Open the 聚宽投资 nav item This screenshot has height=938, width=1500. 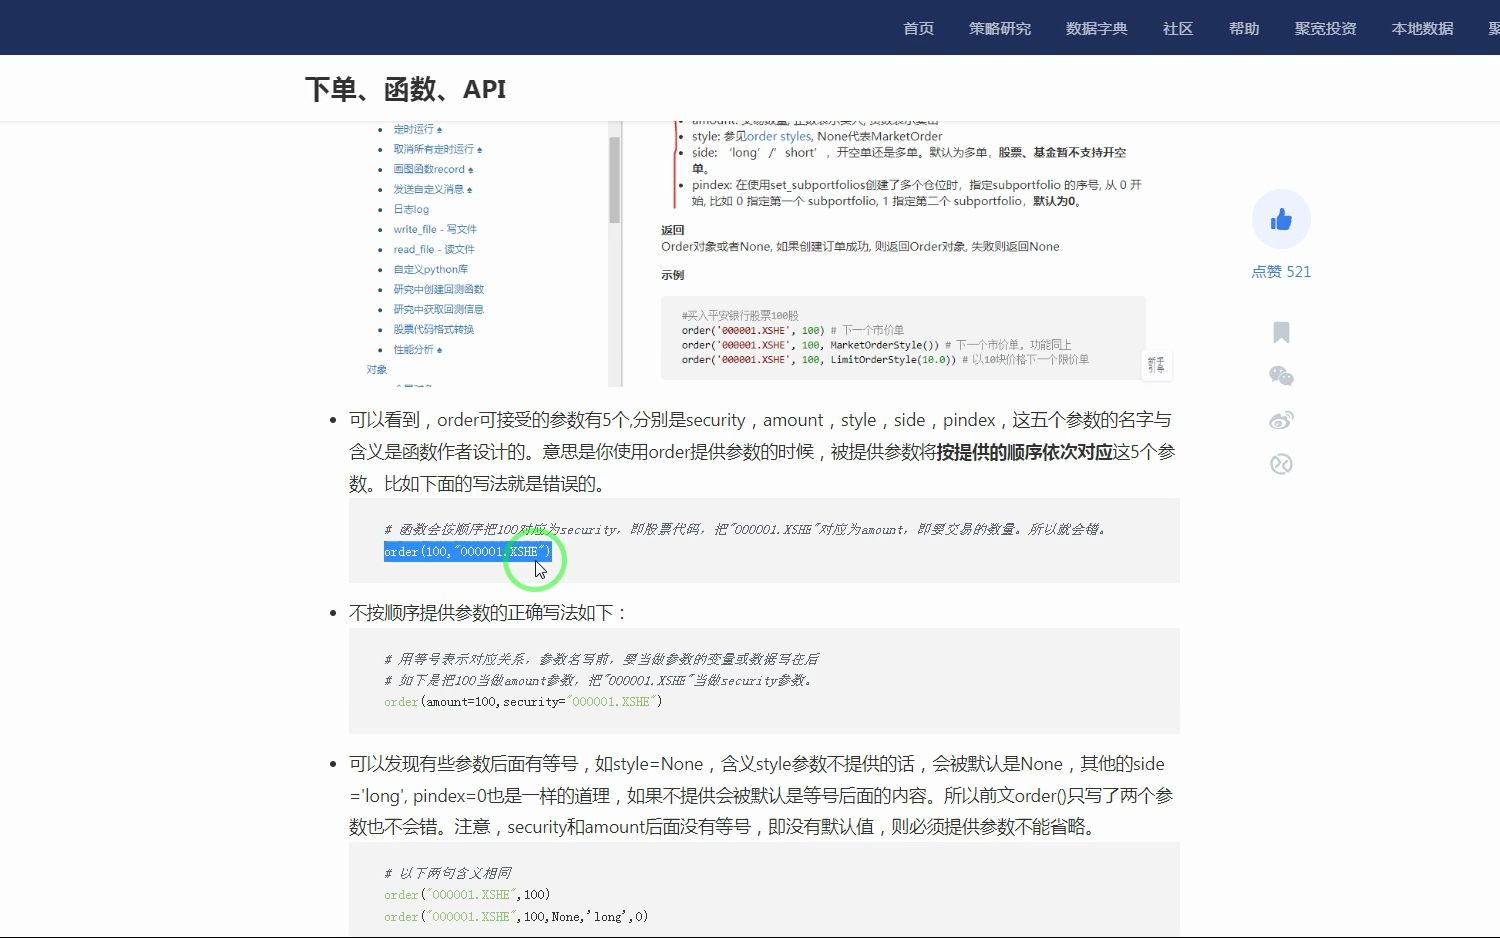pos(1326,28)
